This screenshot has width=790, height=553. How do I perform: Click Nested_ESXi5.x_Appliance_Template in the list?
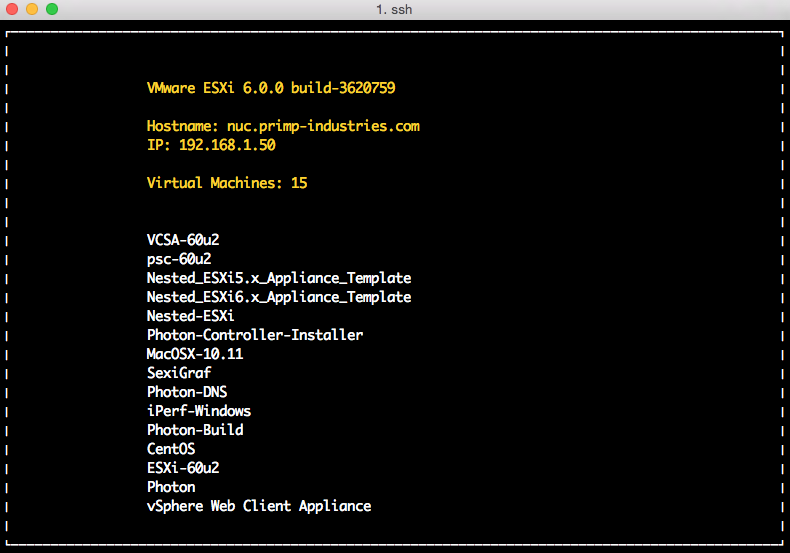tap(279, 278)
